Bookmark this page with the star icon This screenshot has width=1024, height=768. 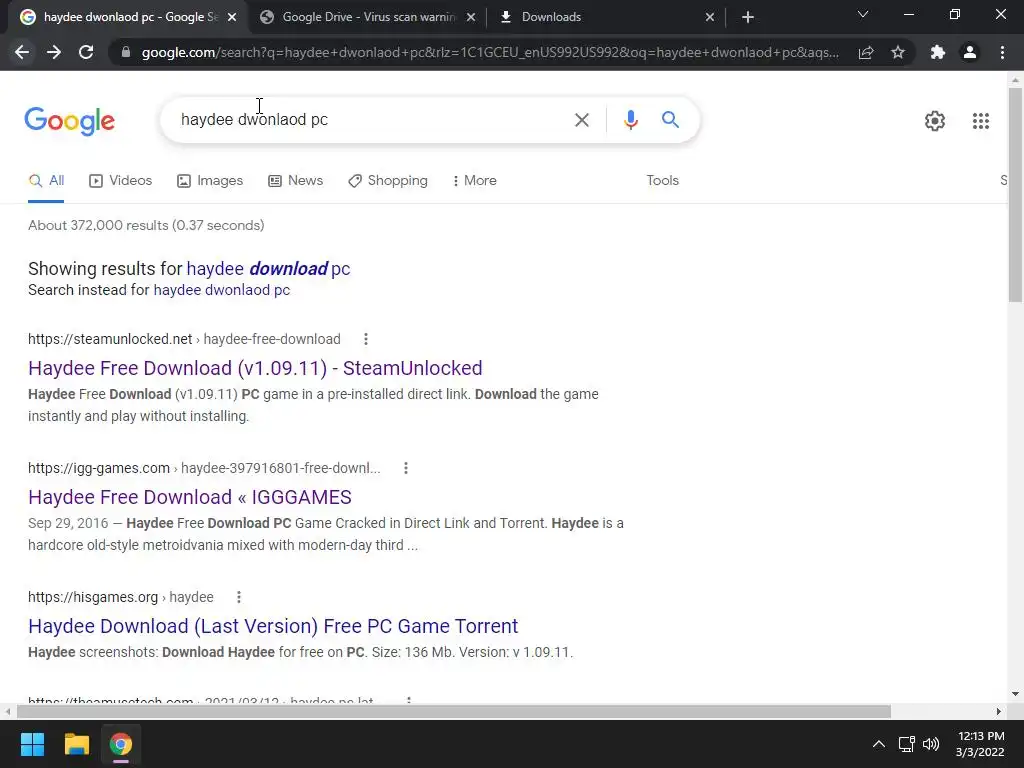click(x=898, y=52)
